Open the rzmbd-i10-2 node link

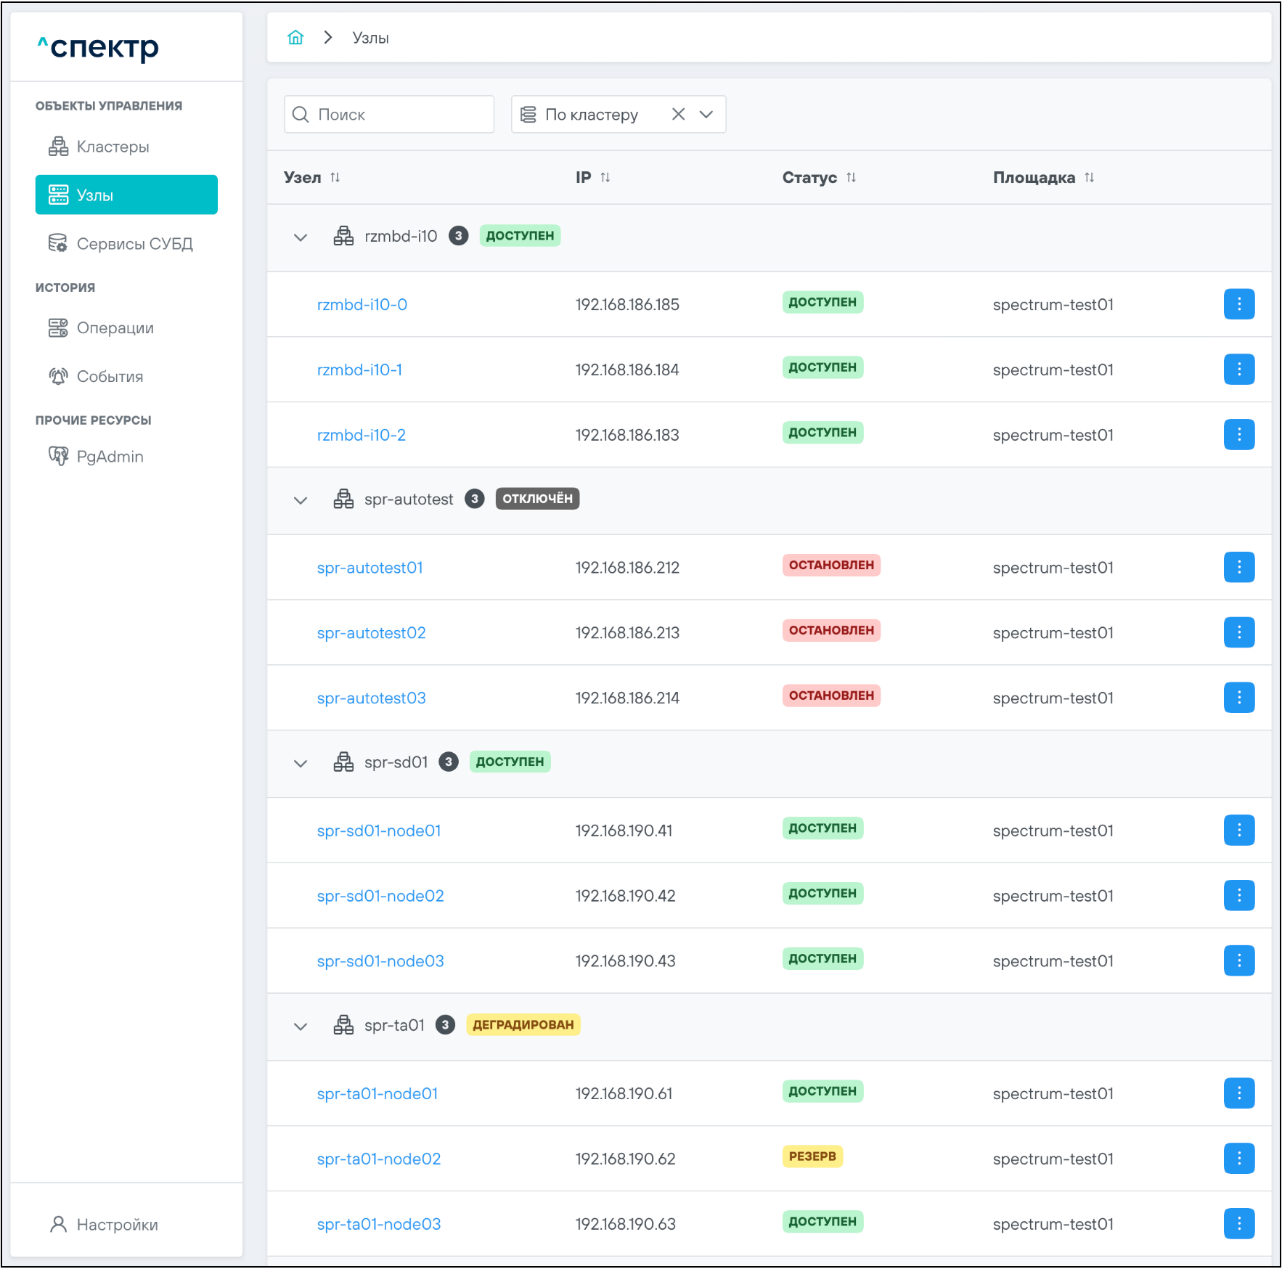[x=361, y=436]
